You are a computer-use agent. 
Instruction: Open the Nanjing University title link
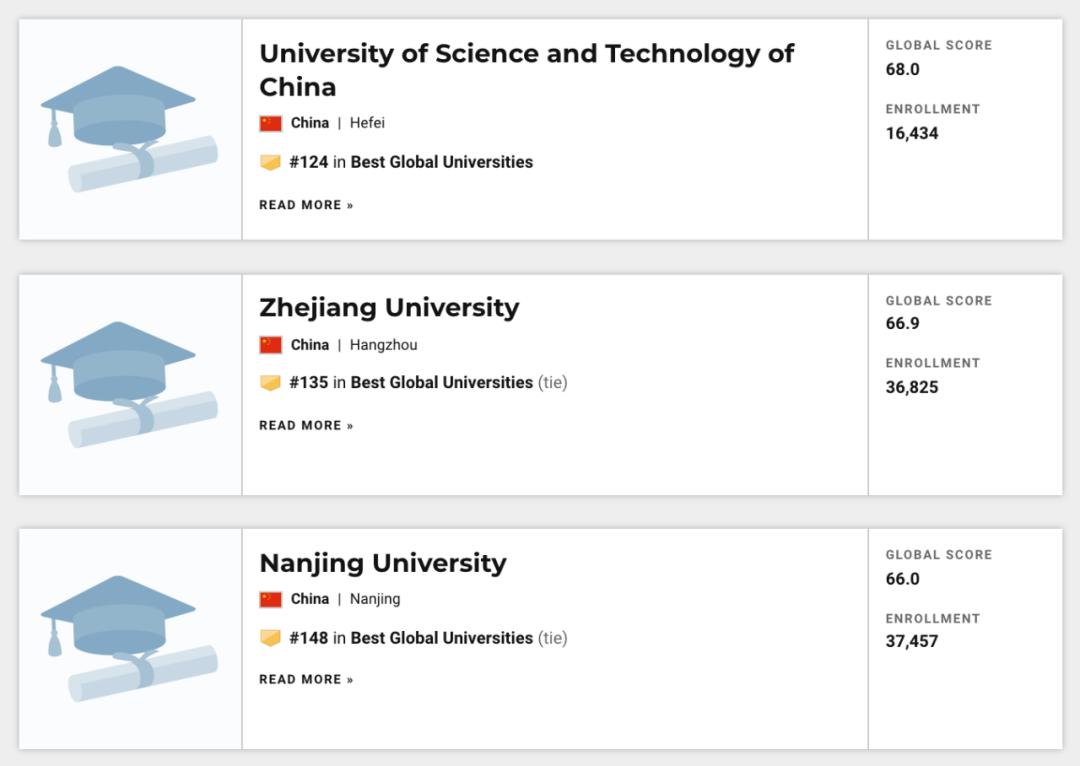382,563
